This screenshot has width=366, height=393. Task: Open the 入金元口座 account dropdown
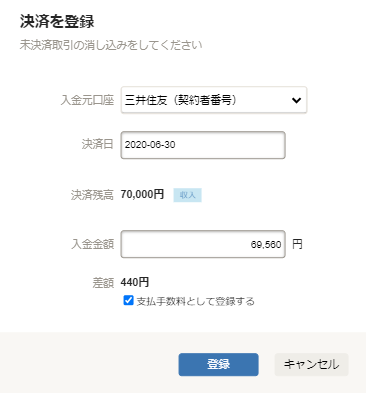coord(214,100)
